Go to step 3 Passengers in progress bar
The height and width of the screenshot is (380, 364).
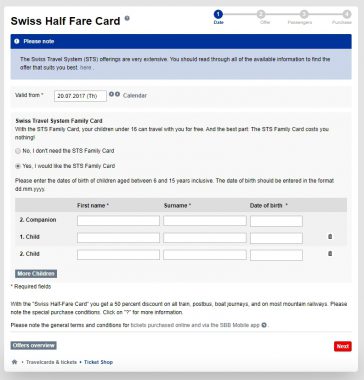coord(303,14)
